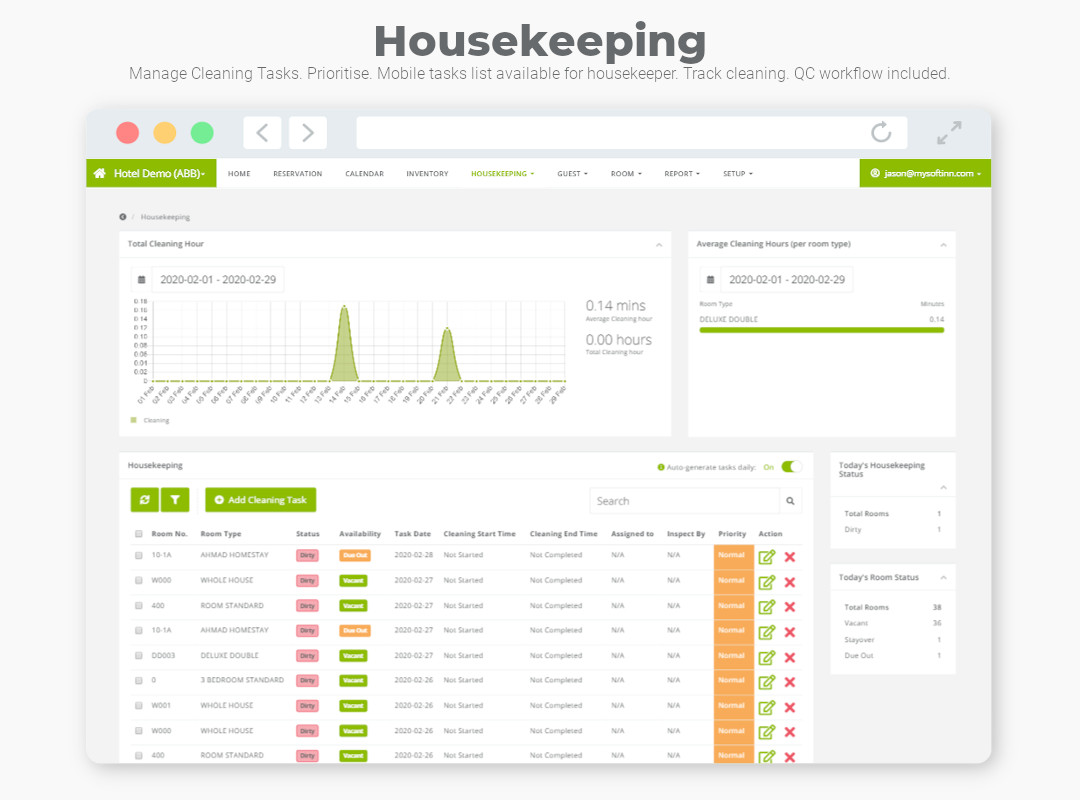Image resolution: width=1080 pixels, height=800 pixels.
Task: Edit the DD003 Deluxe Double task
Action: click(x=767, y=657)
